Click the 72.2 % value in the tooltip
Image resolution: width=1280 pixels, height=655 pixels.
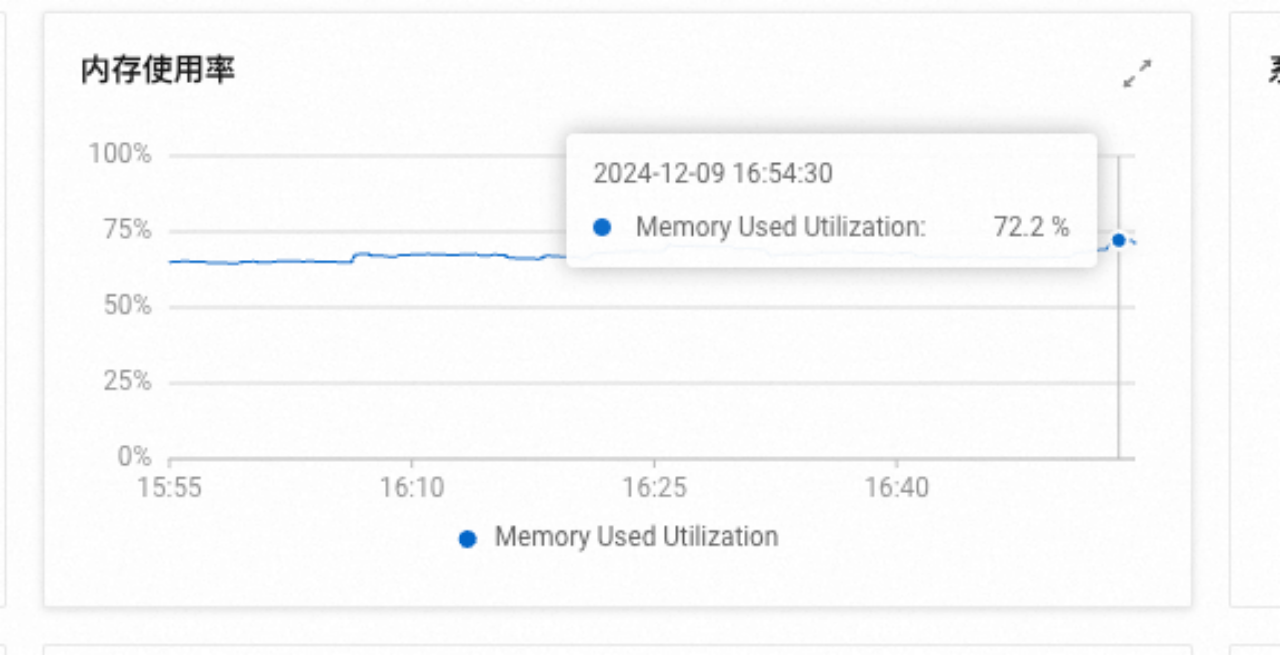click(1031, 227)
